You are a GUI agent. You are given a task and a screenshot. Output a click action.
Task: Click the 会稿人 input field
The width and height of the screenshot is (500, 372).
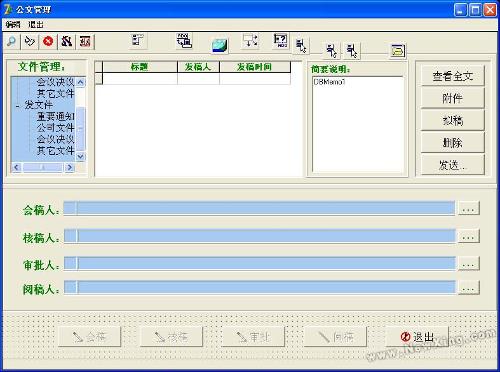click(259, 208)
